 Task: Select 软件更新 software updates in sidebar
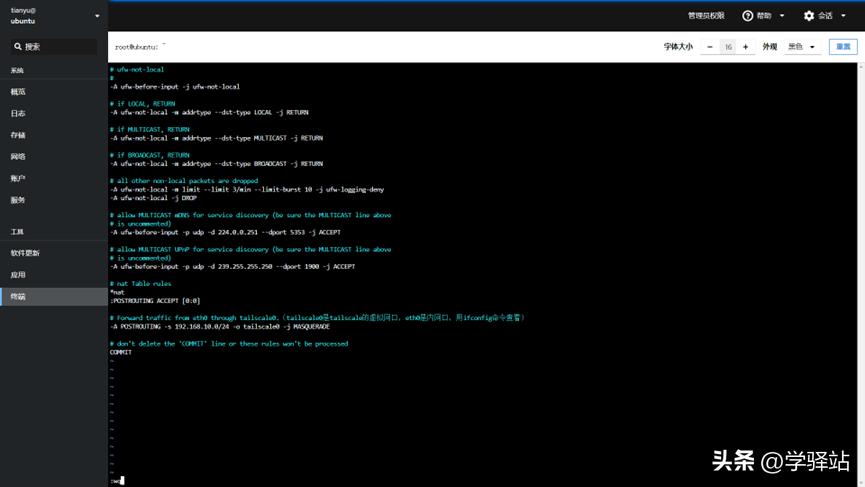pyautogui.click(x=25, y=253)
